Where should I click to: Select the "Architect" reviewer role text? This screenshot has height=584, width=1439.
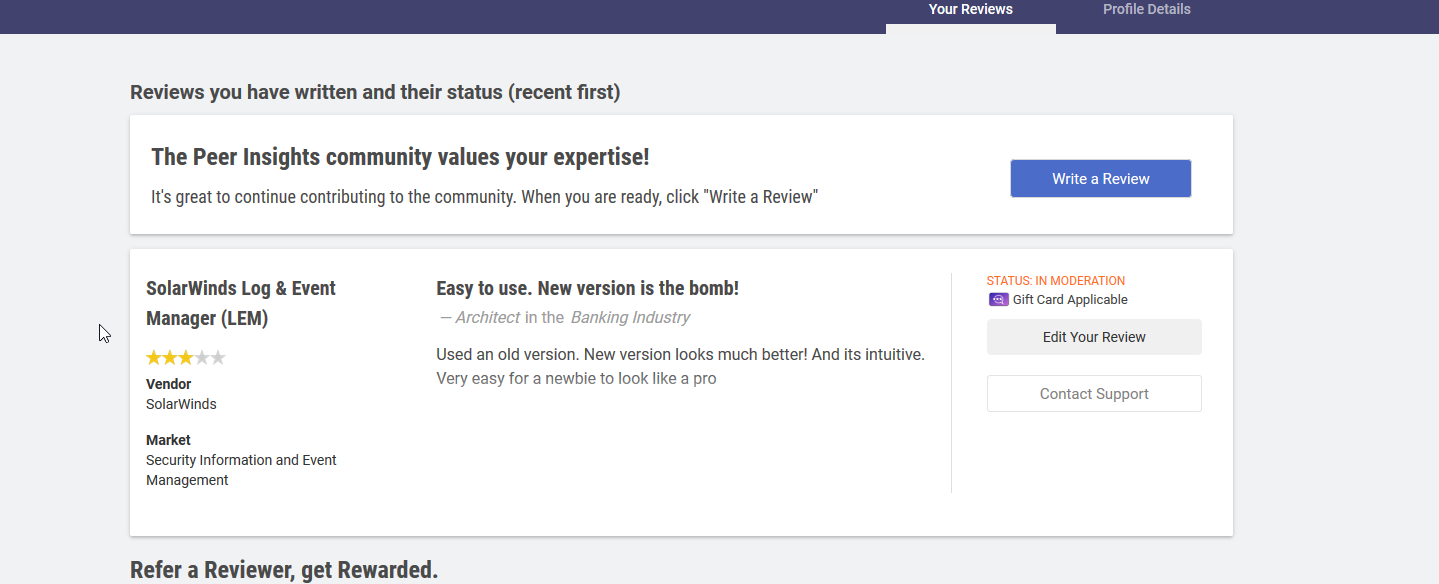(x=487, y=318)
